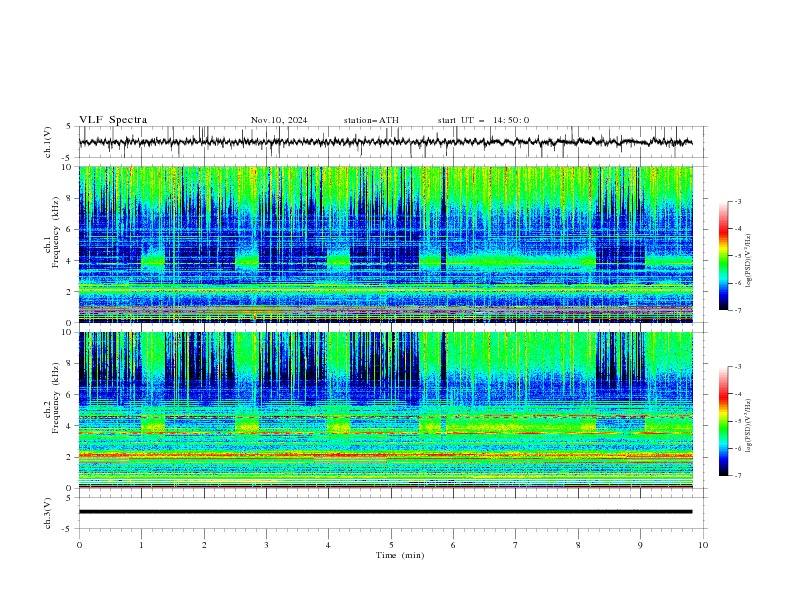792x612 pixels.
Task: Click time axis tick label '3'
Action: coord(266,545)
